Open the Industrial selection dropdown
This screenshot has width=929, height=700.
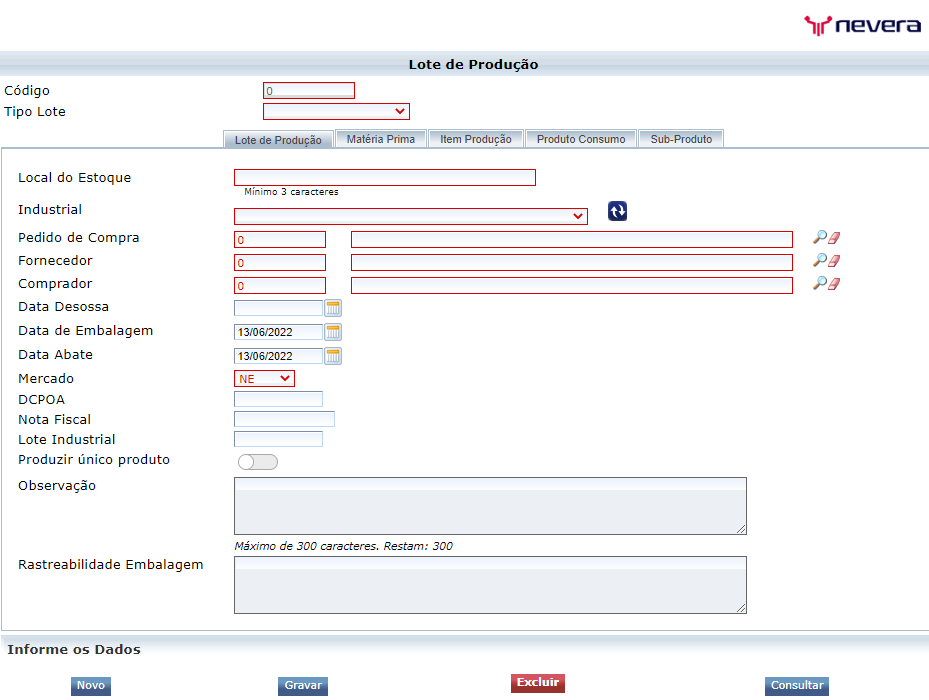(410, 216)
